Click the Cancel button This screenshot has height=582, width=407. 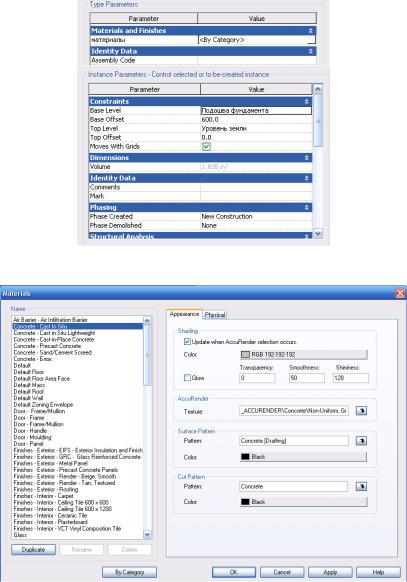click(282, 572)
